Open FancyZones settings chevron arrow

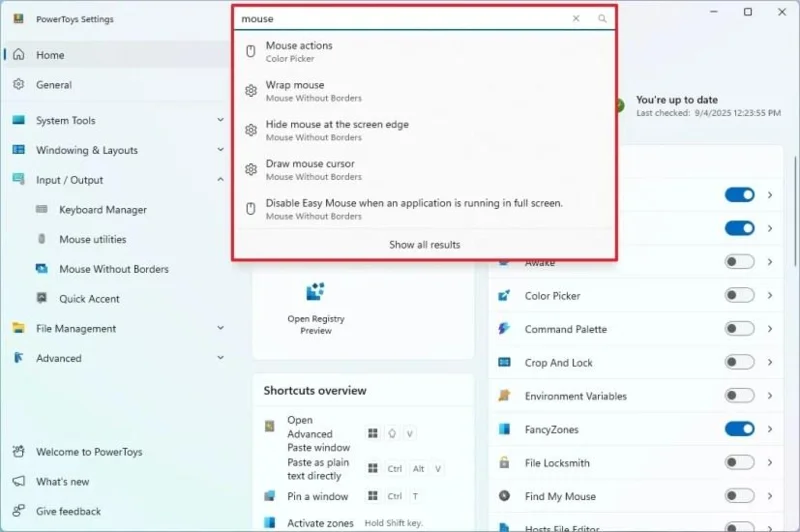[770, 429]
